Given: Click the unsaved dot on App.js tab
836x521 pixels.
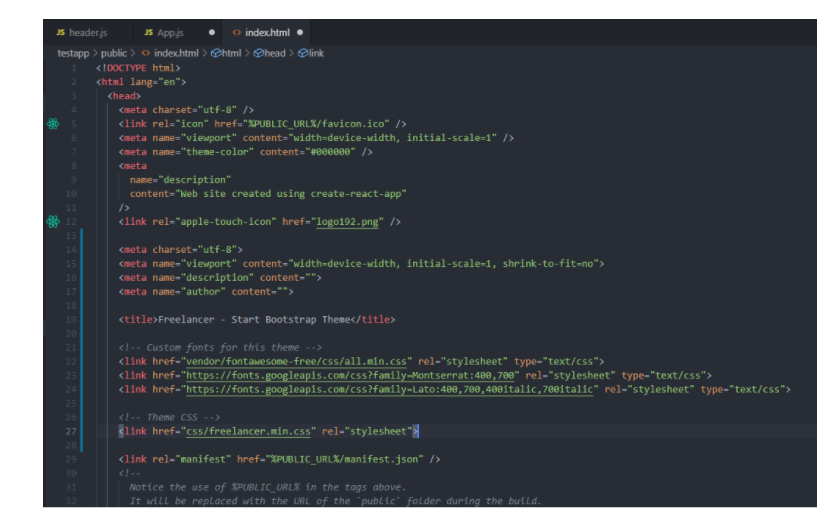Looking at the screenshot, I should pos(212,33).
